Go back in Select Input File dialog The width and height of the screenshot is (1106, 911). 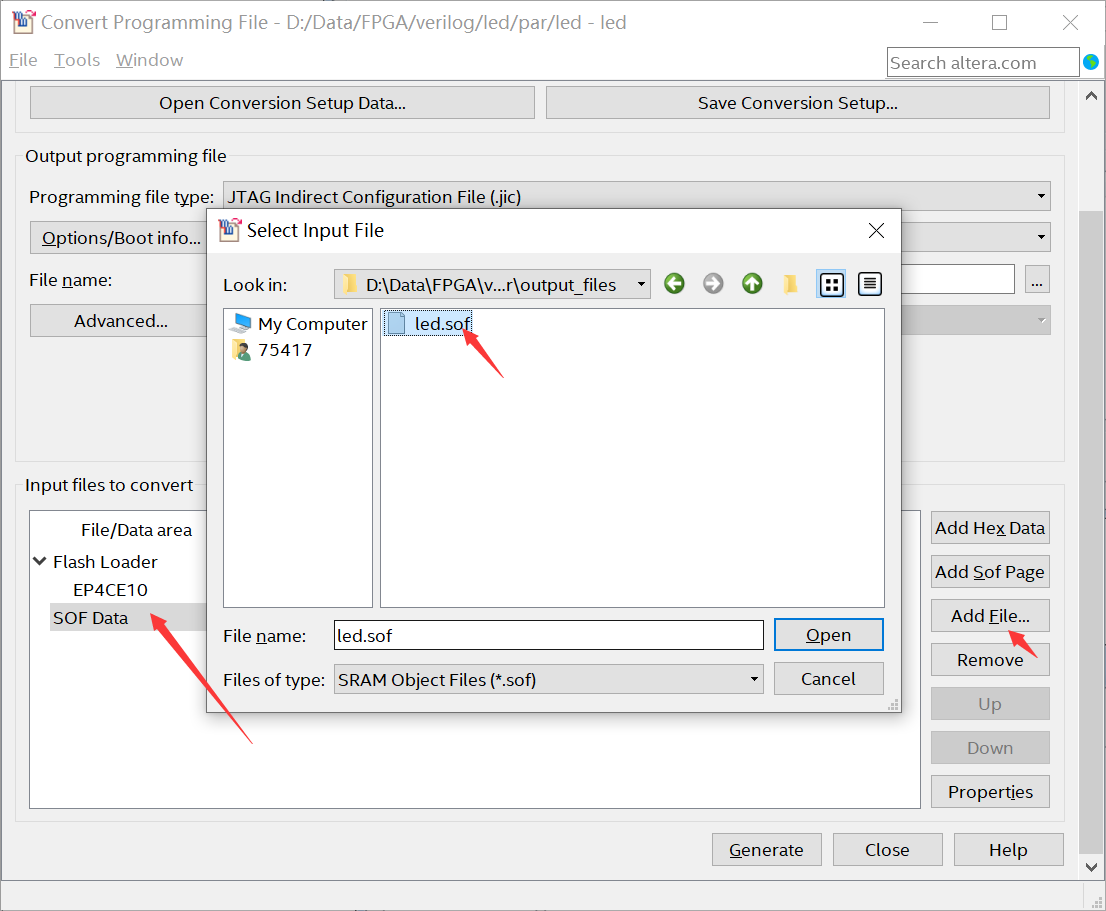tap(674, 284)
